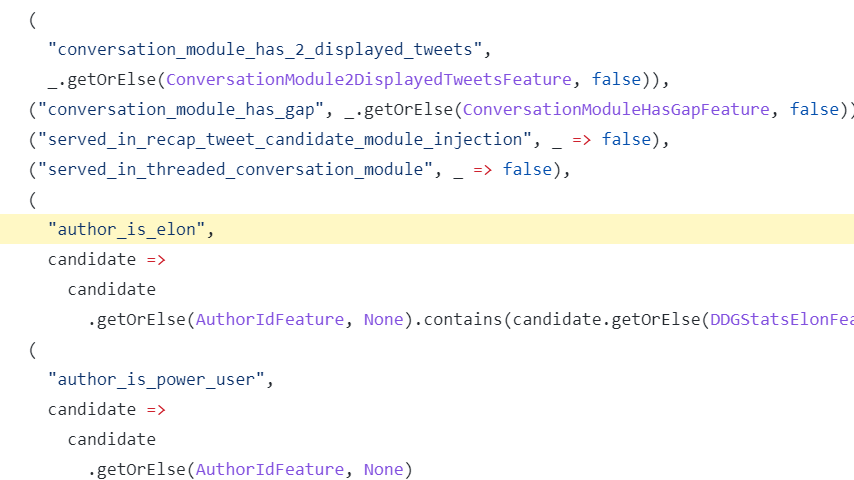Click the opening parenthesis on the first line
This screenshot has width=854, height=480.
pos(33,20)
